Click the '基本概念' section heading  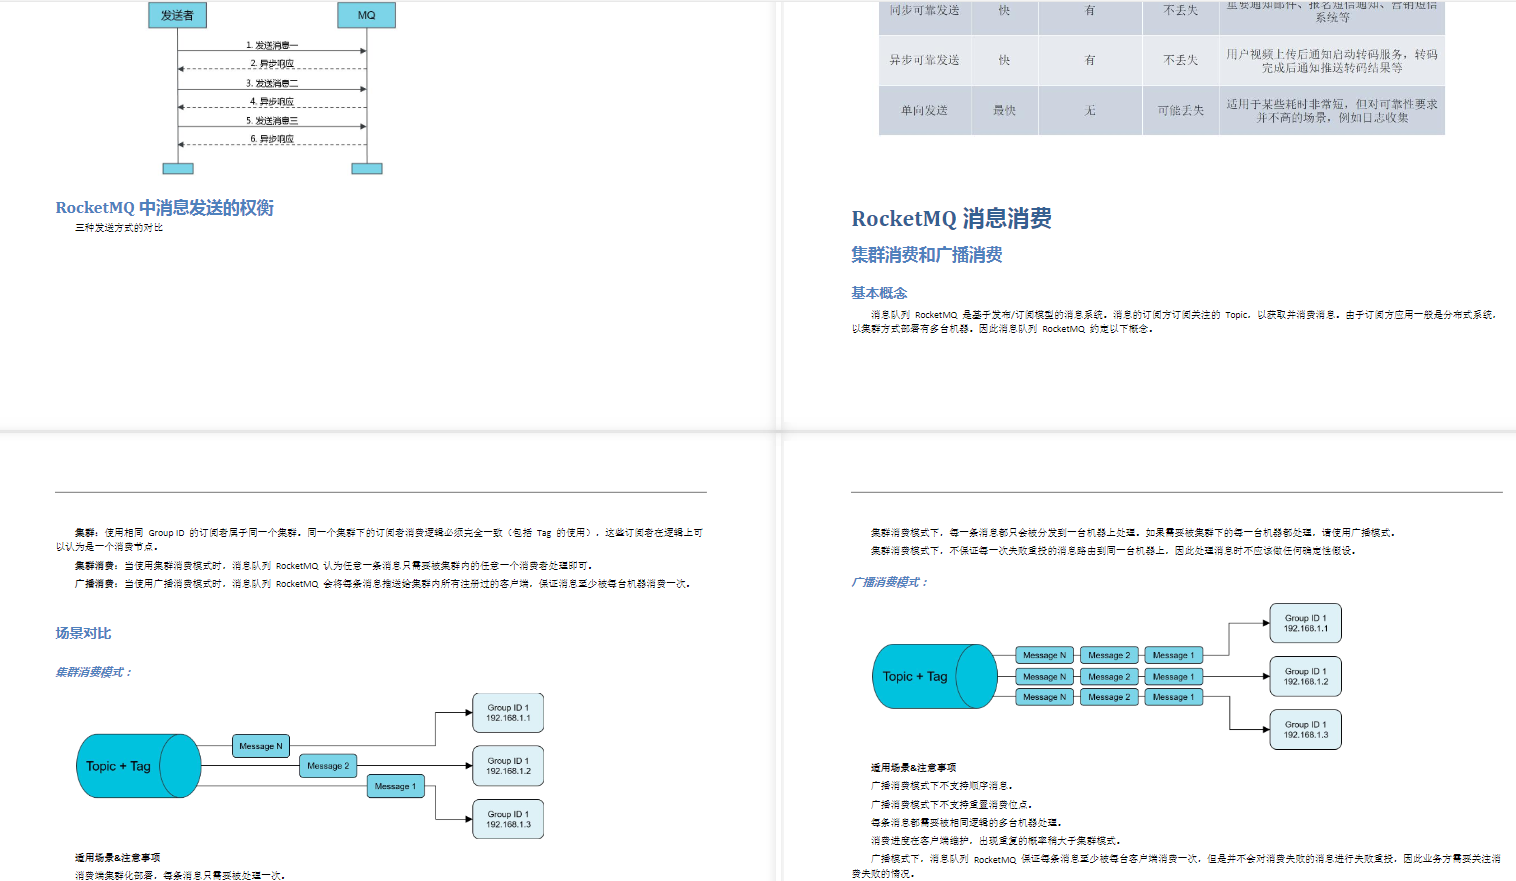(879, 293)
